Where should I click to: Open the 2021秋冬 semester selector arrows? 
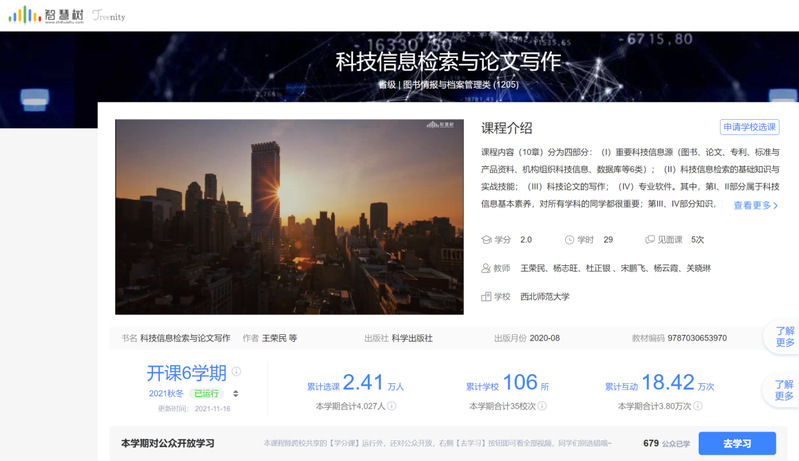236,394
